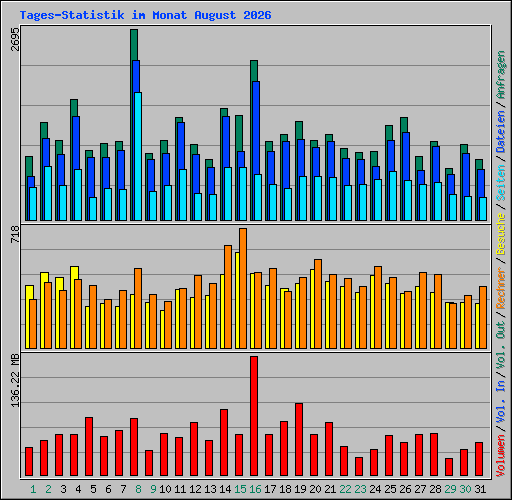Click day label 23 on the x-axis
This screenshot has width=512, height=500.
pyautogui.click(x=360, y=489)
